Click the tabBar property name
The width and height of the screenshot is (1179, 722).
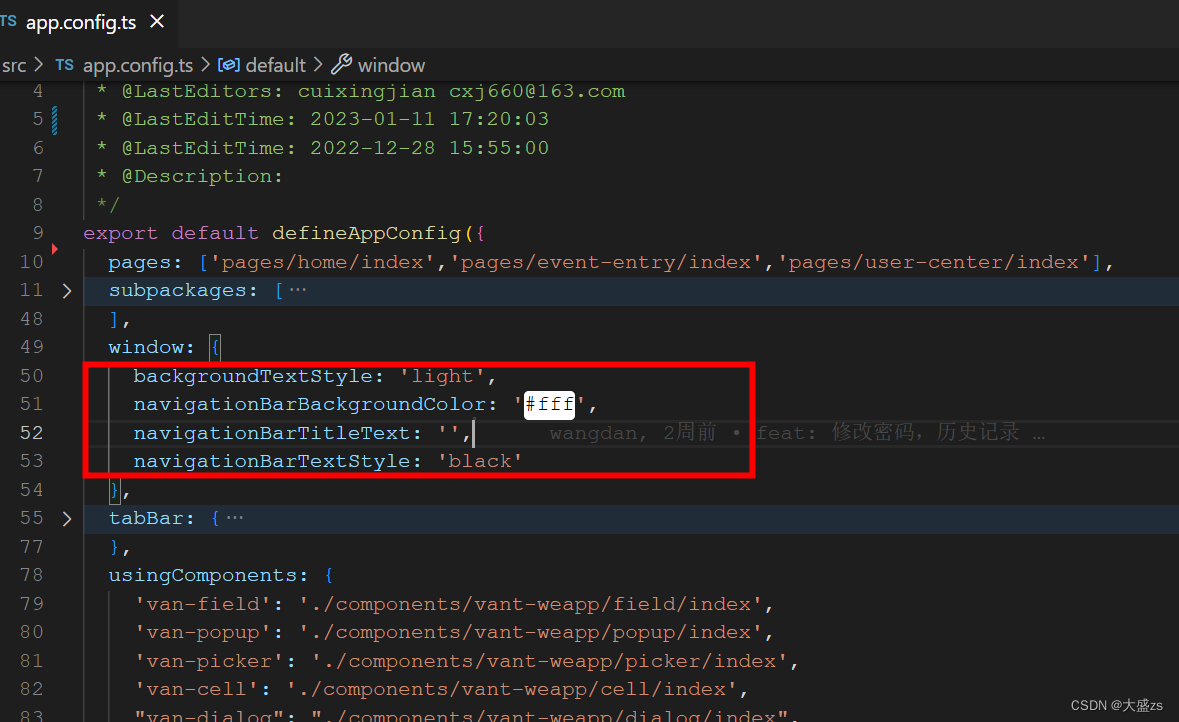pyautogui.click(x=145, y=518)
